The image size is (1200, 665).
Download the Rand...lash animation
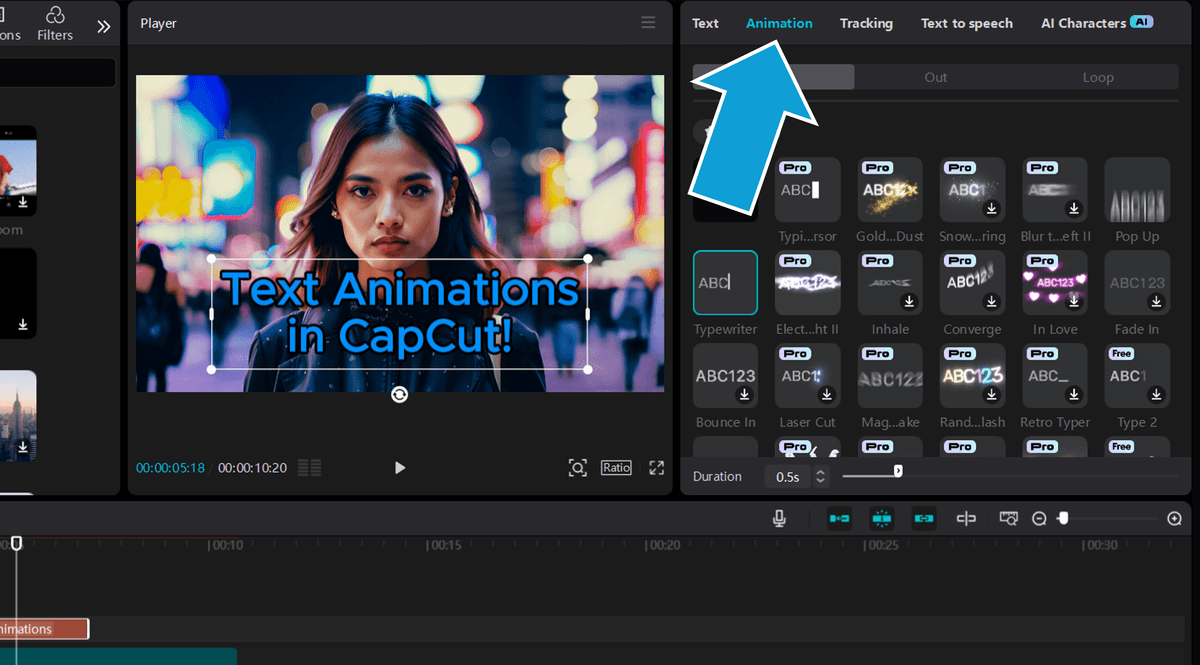coord(992,395)
